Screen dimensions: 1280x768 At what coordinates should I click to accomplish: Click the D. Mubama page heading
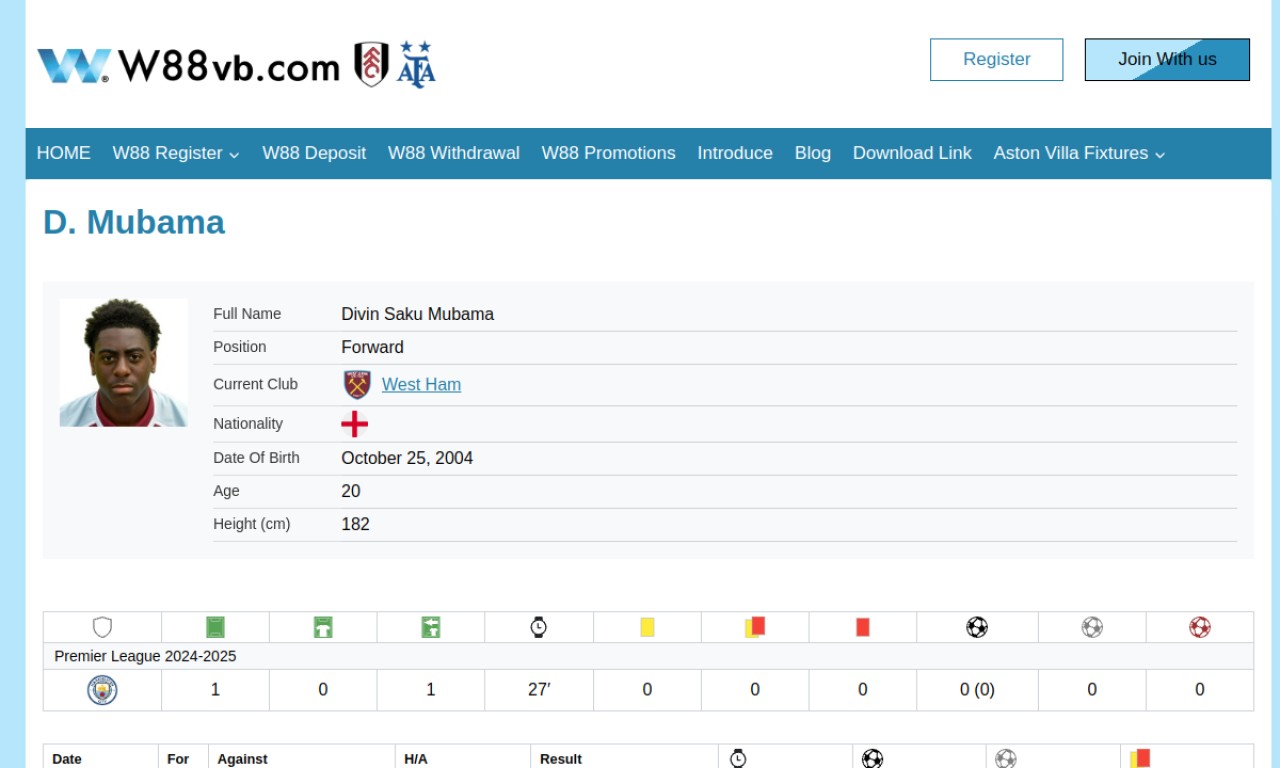[x=134, y=222]
